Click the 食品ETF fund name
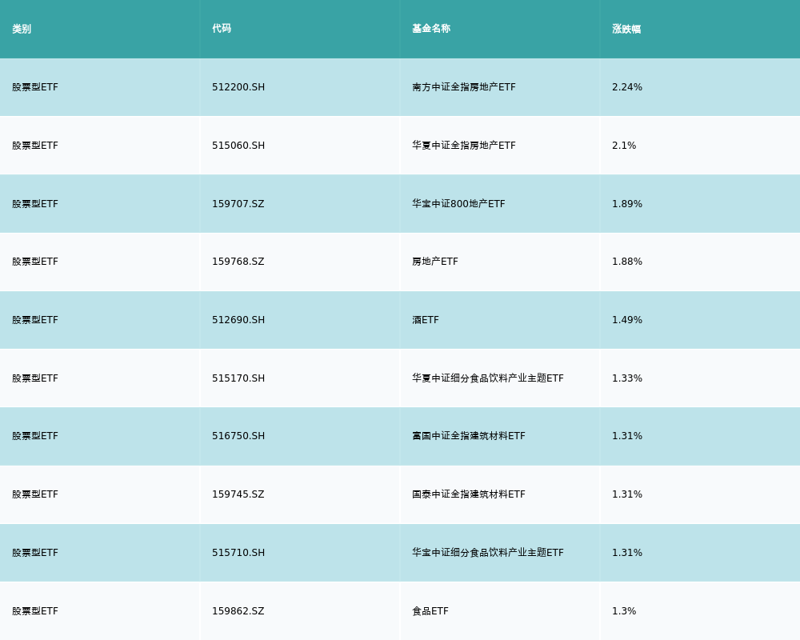 click(430, 611)
